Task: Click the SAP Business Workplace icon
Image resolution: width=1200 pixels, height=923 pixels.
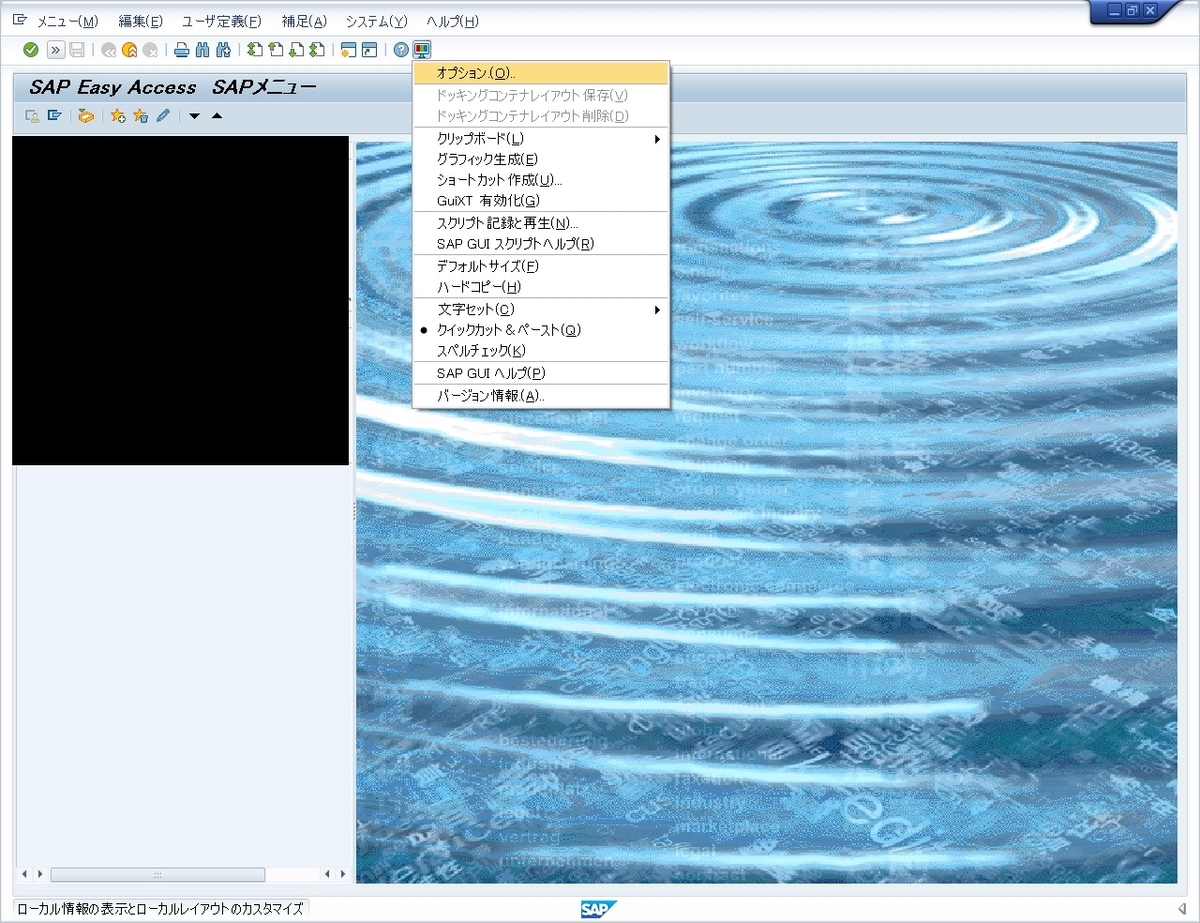Action: point(86,116)
